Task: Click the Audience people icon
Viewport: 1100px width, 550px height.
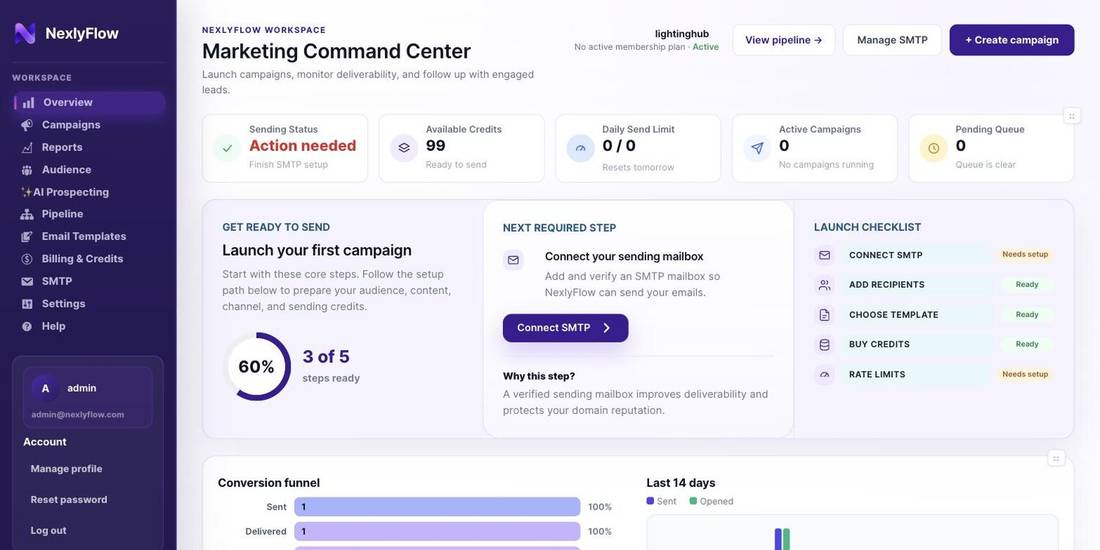Action: pyautogui.click(x=27, y=170)
